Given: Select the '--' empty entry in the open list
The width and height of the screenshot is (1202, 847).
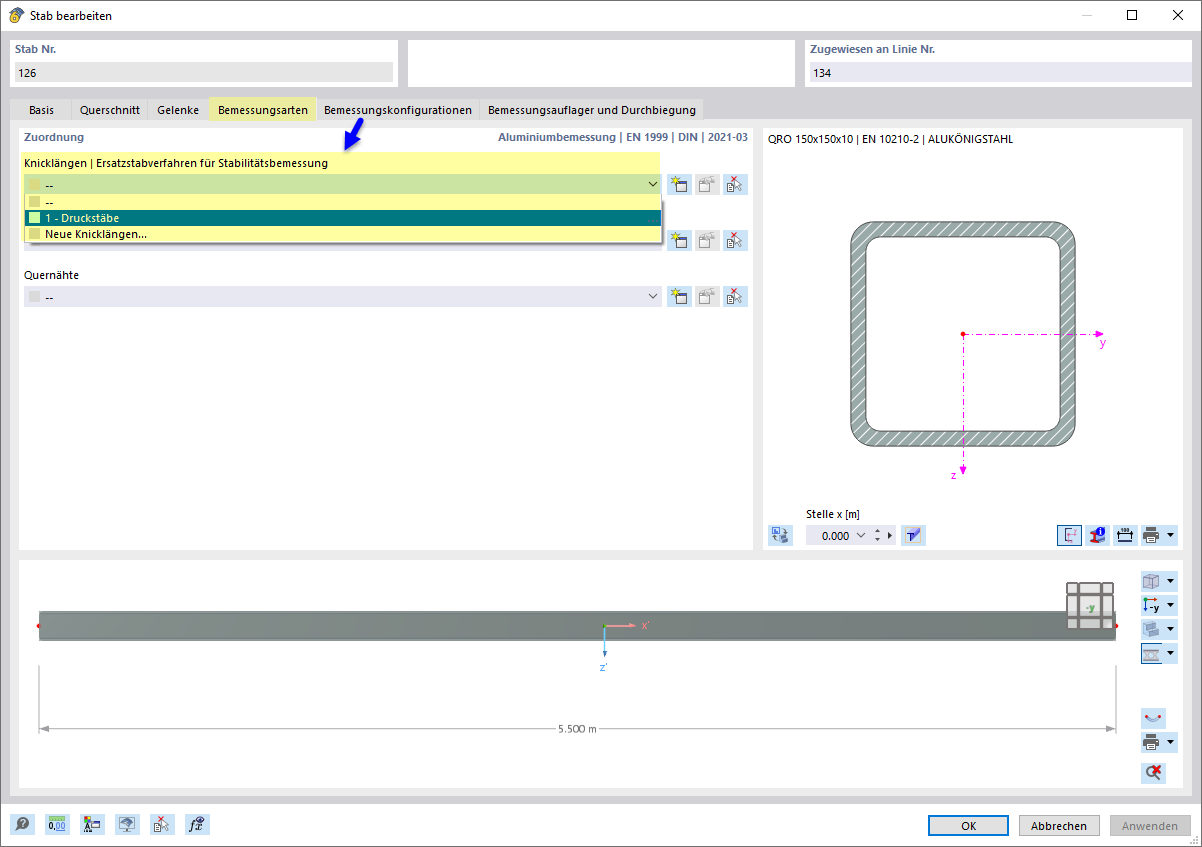Looking at the screenshot, I should pyautogui.click(x=343, y=202).
